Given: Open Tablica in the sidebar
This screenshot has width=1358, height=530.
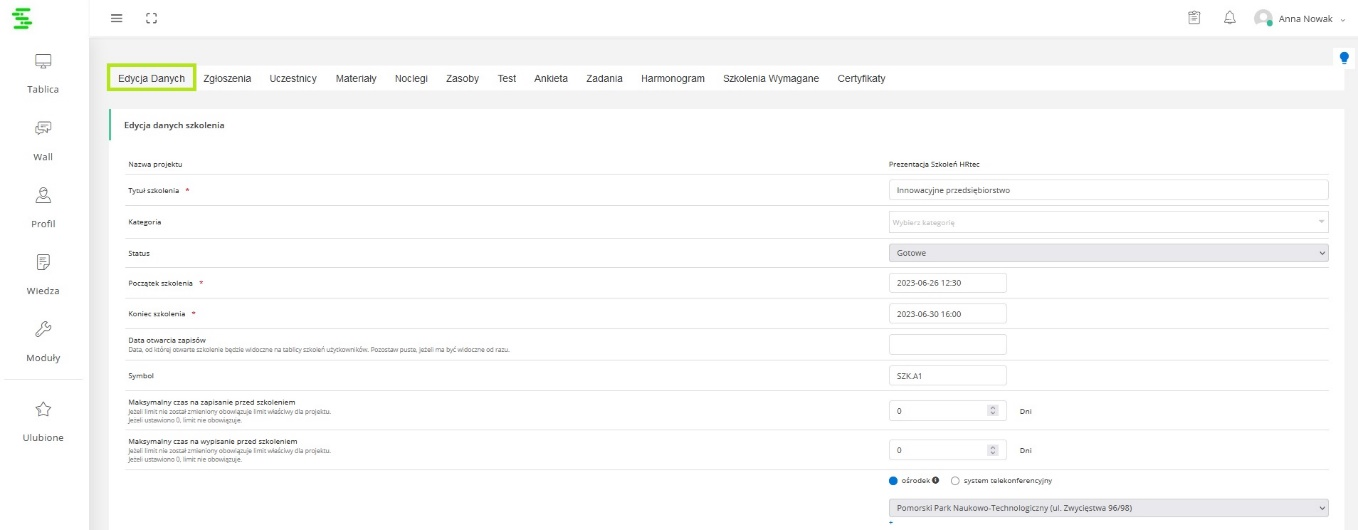Looking at the screenshot, I should 43,73.
